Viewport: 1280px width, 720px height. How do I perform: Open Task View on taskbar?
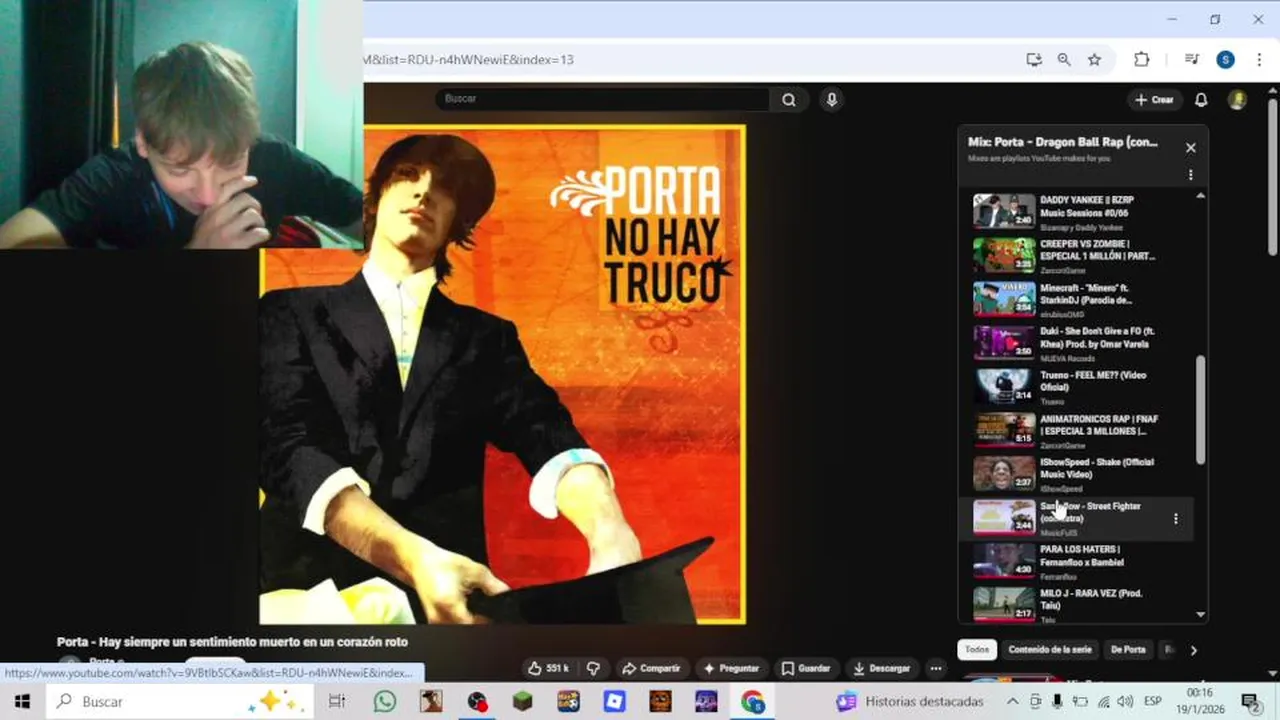pos(337,702)
